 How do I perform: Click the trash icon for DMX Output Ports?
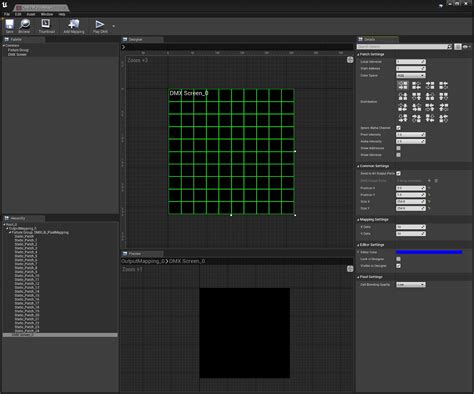(436, 181)
